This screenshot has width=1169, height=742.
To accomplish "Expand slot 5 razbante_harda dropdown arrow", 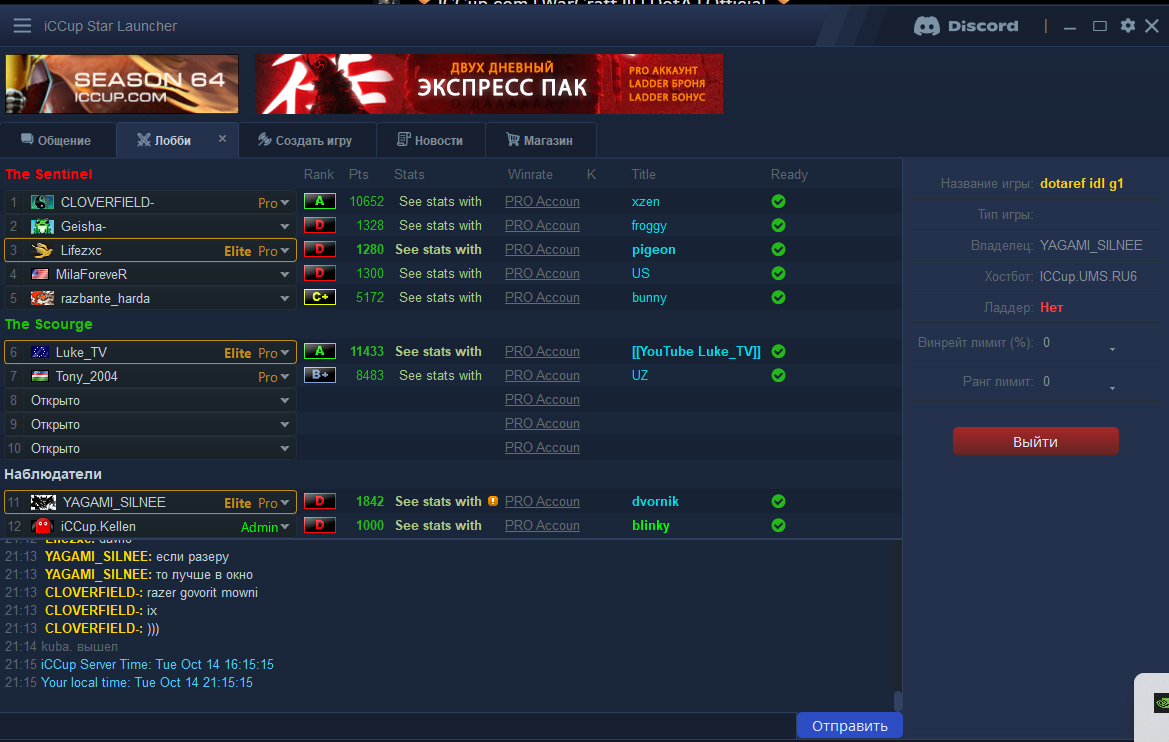I will coord(285,298).
